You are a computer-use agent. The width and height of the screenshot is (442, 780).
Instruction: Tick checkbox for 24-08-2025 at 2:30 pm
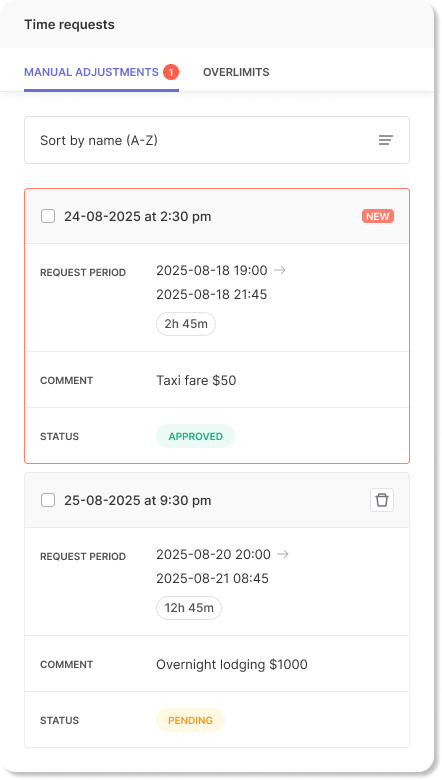pos(48,216)
